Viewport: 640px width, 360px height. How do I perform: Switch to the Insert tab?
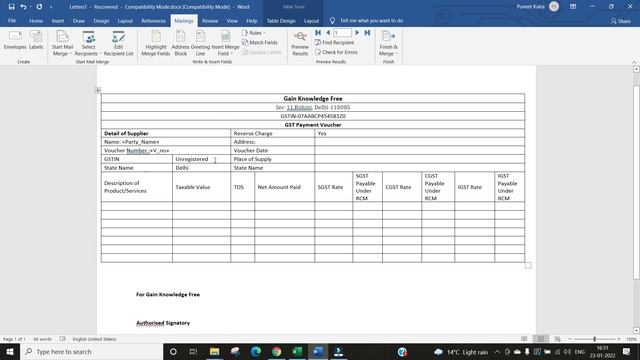[58, 20]
